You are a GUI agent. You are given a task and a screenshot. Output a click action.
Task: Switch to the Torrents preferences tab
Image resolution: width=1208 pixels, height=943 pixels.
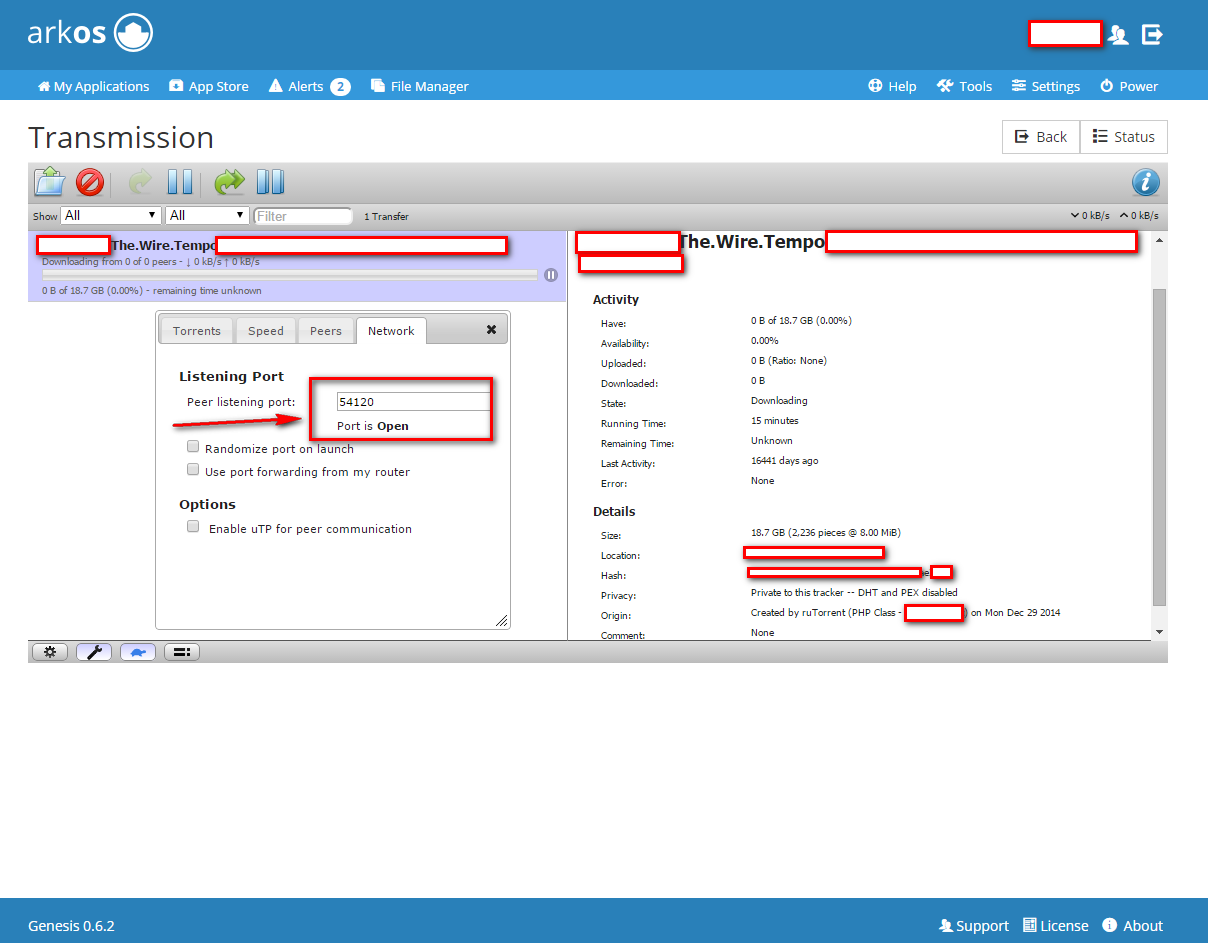point(197,331)
